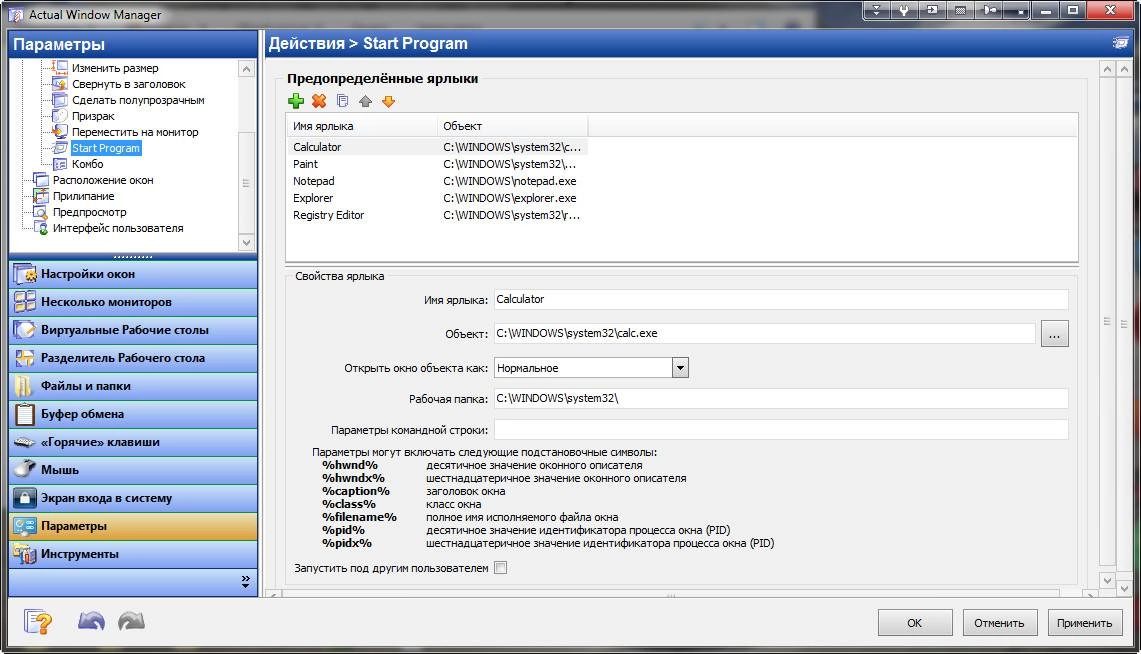
Task: Select the Paint shortcut row
Action: 437,164
